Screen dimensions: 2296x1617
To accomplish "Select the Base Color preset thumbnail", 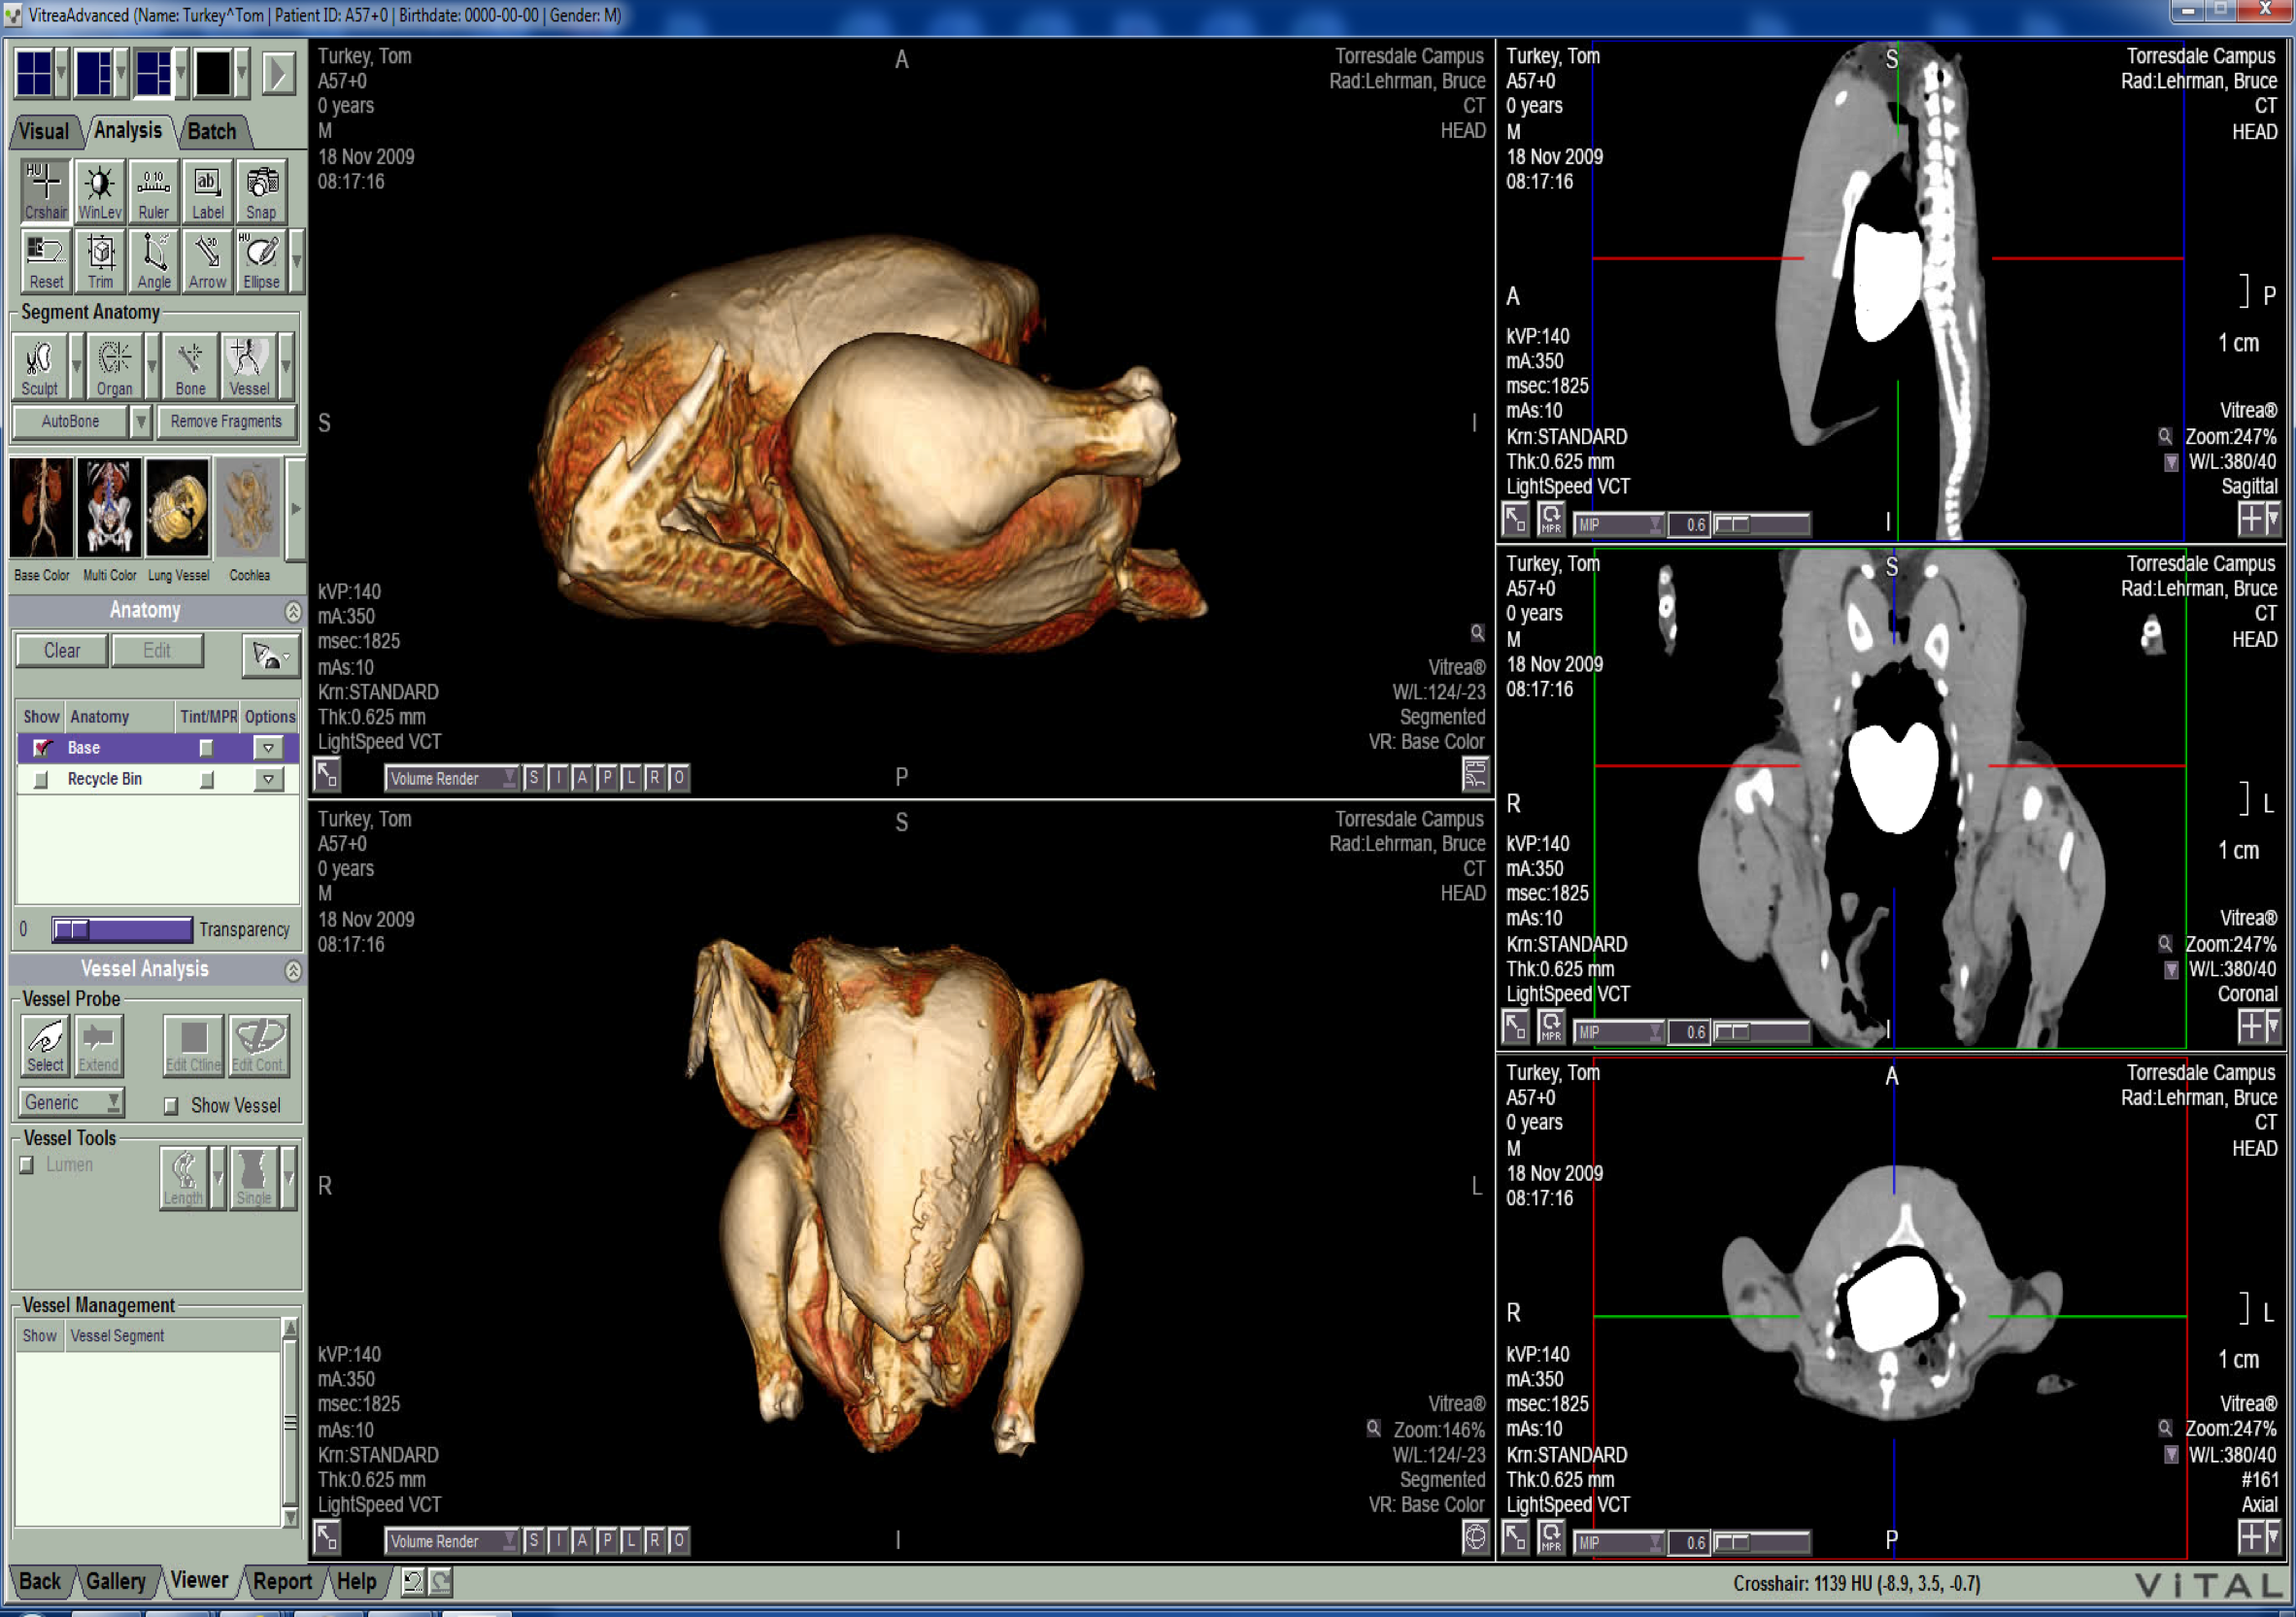I will tap(41, 508).
